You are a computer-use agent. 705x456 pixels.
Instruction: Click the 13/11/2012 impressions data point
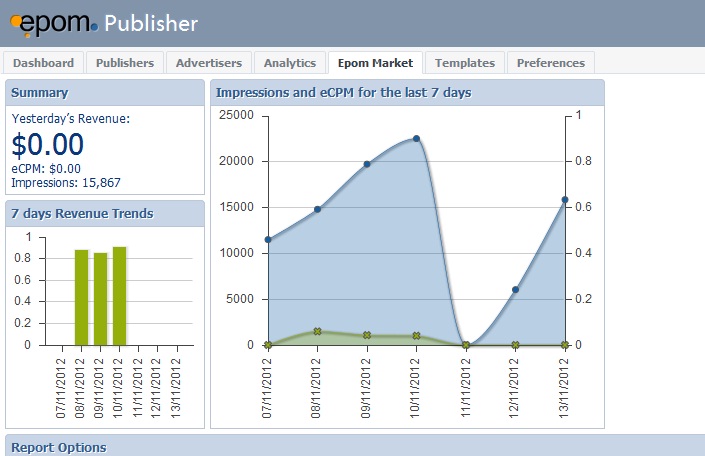[x=565, y=200]
